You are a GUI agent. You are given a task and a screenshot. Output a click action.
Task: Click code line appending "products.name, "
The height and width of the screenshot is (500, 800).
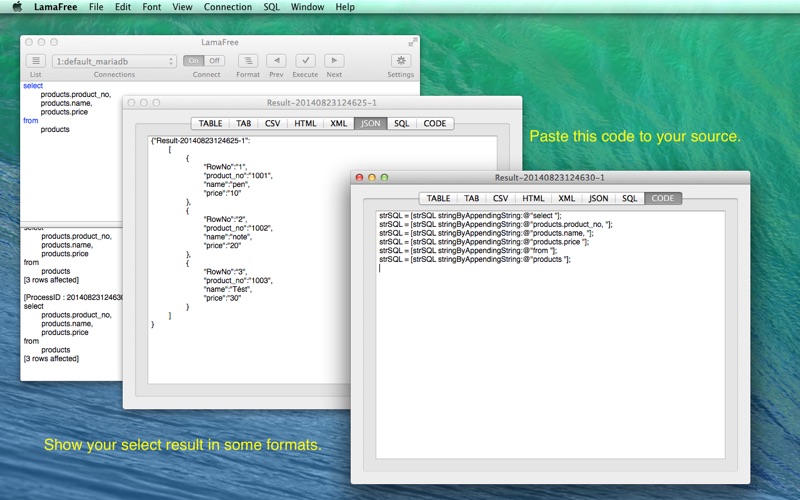(x=486, y=233)
